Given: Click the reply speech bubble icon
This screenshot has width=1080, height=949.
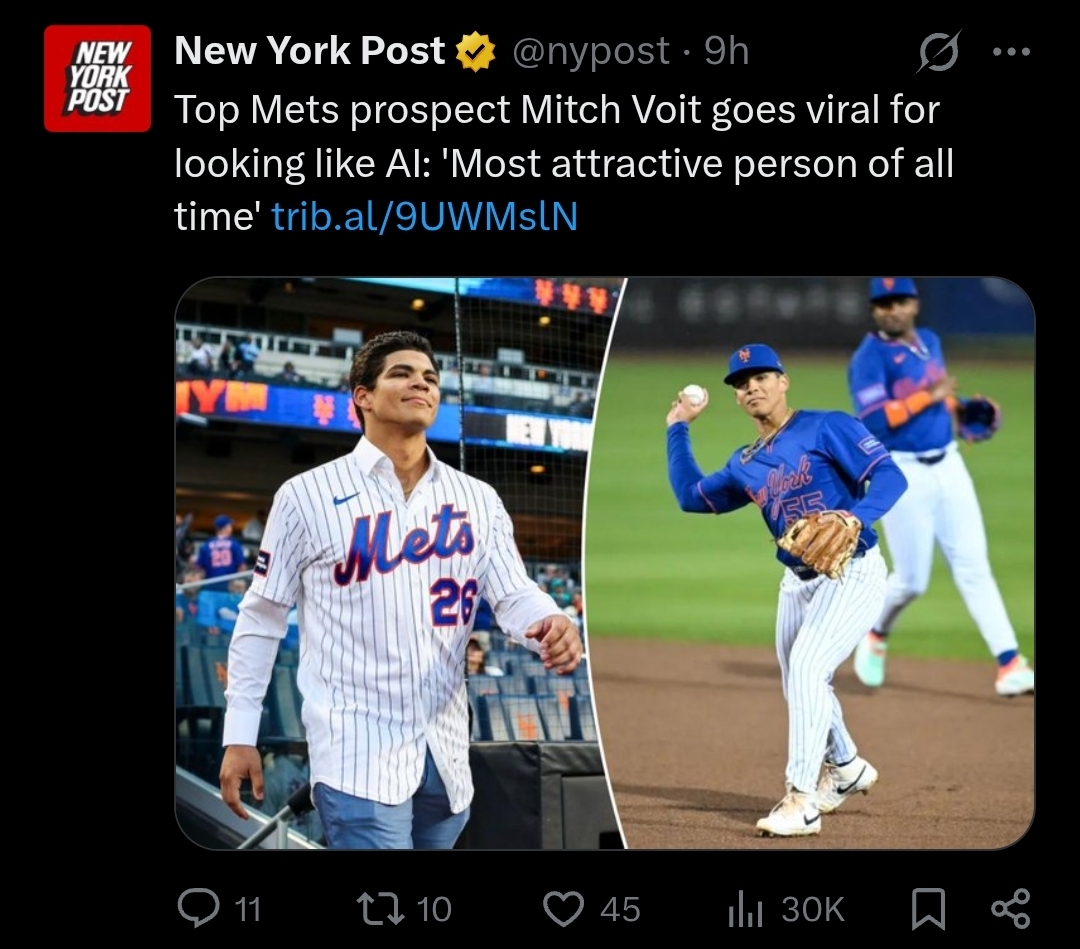Looking at the screenshot, I should pyautogui.click(x=198, y=908).
